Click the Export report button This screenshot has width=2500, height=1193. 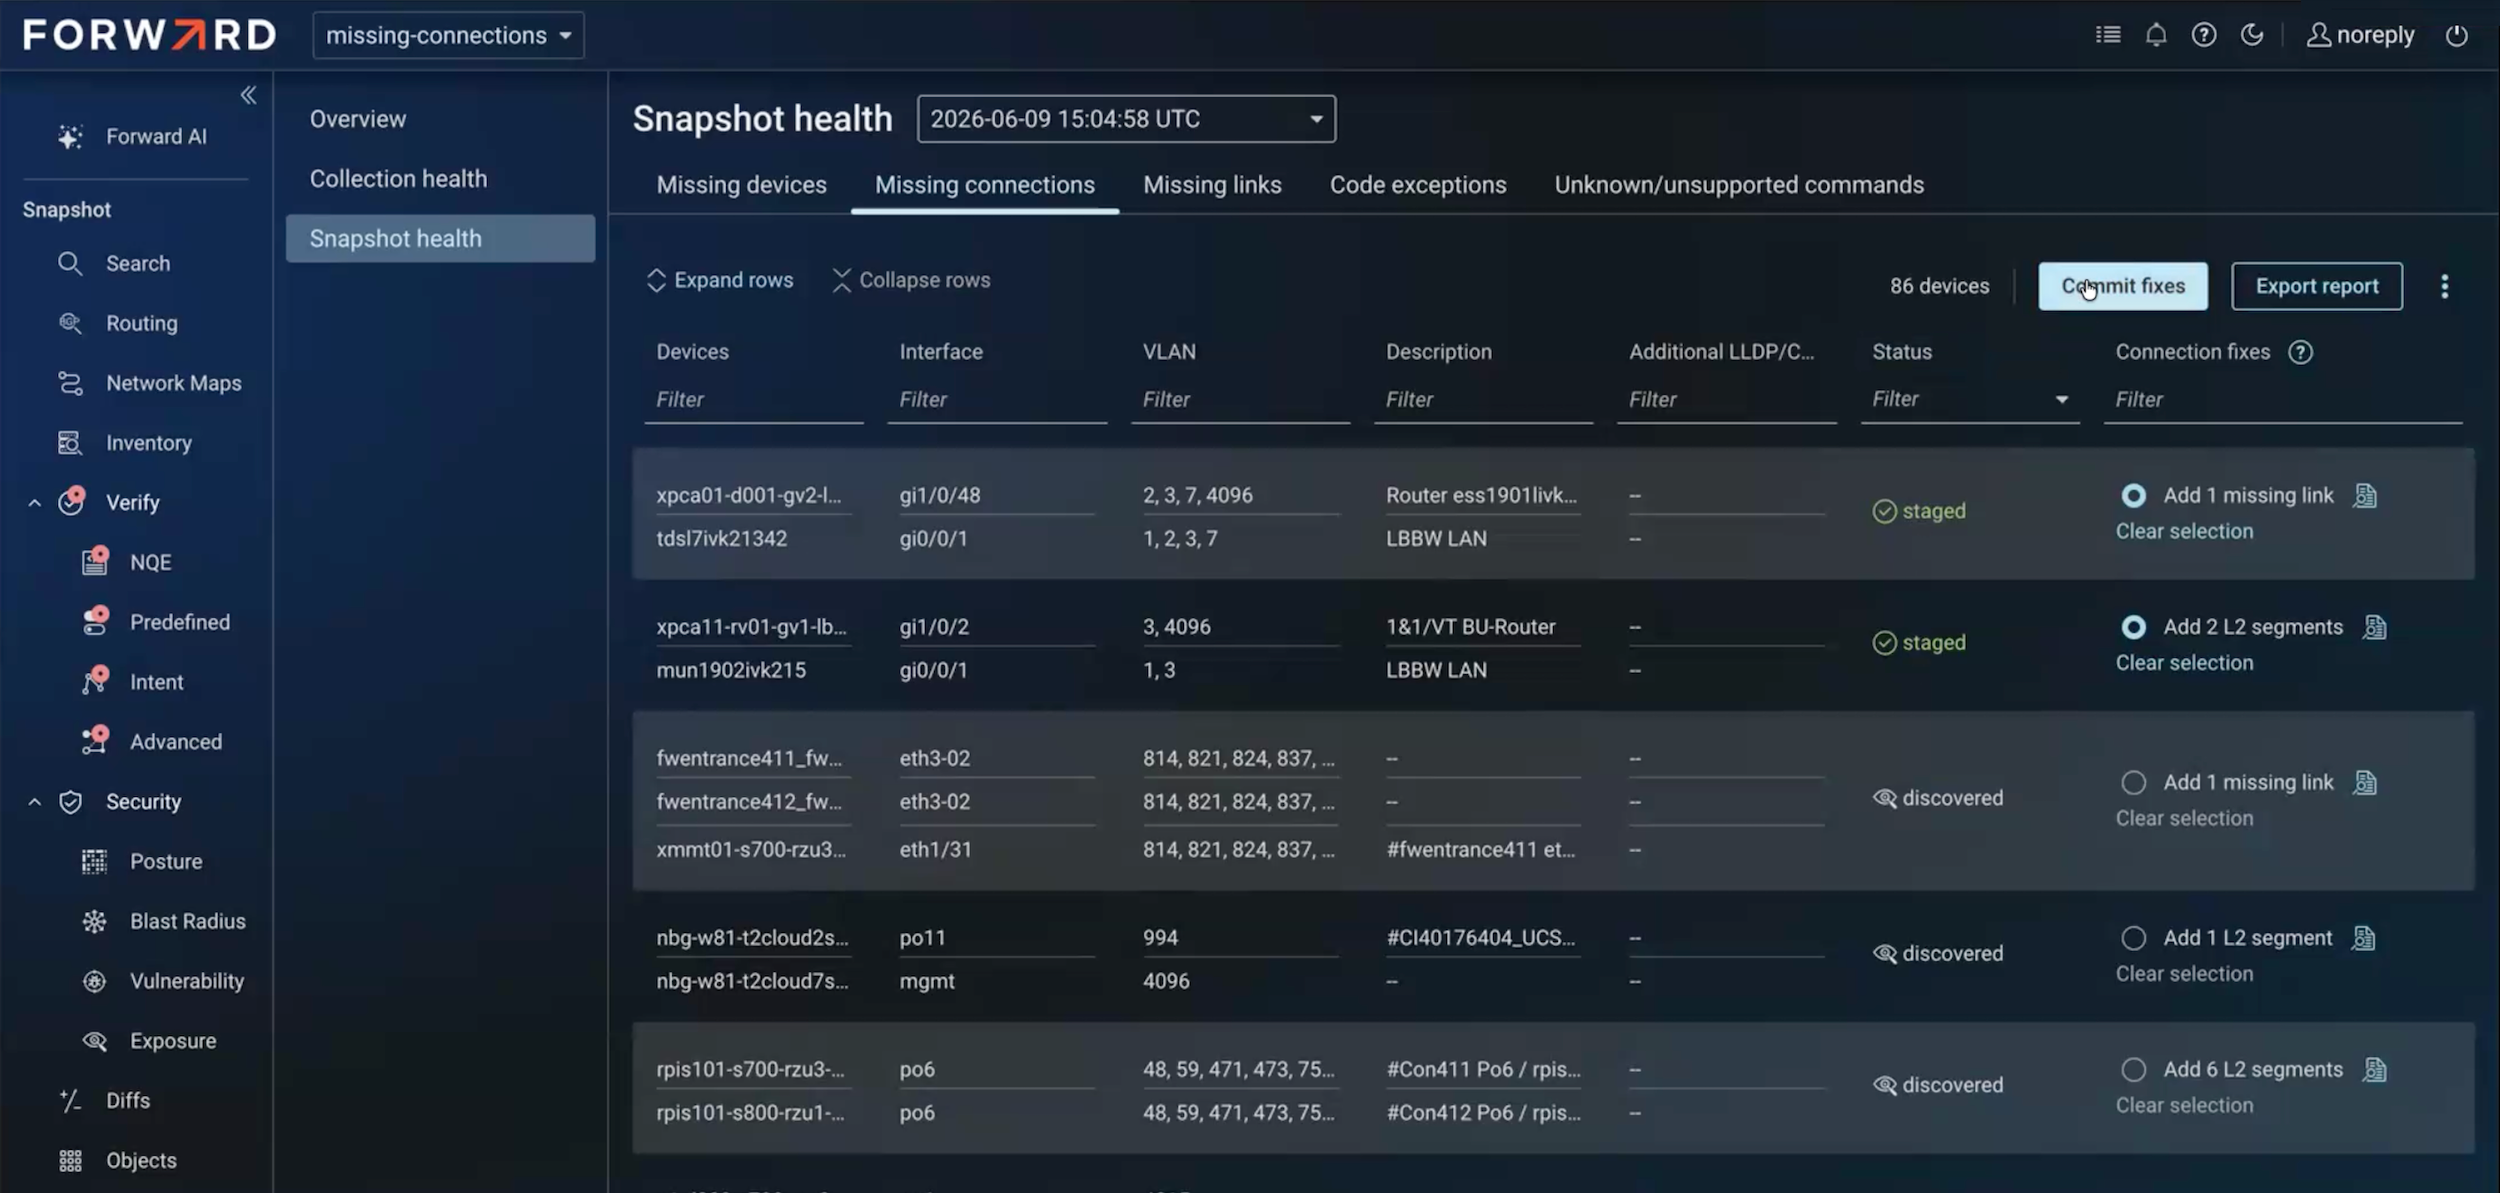pos(2316,286)
